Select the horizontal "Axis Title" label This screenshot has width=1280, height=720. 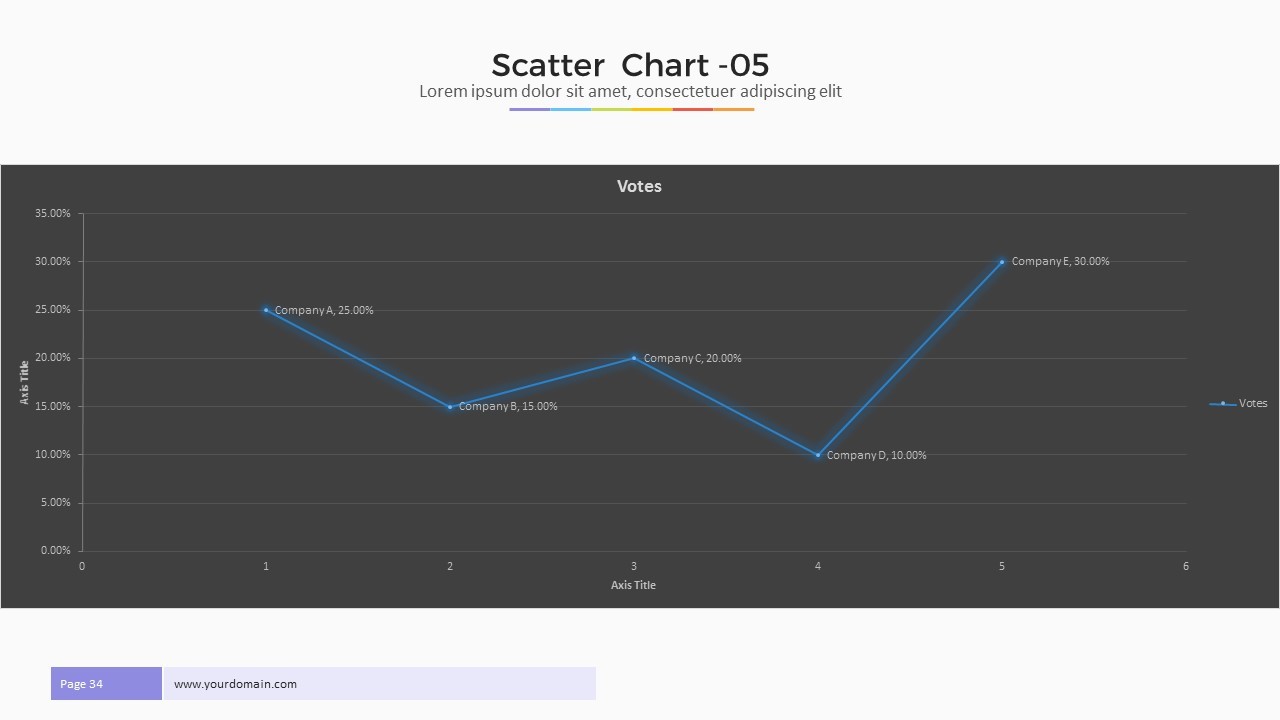click(633, 585)
